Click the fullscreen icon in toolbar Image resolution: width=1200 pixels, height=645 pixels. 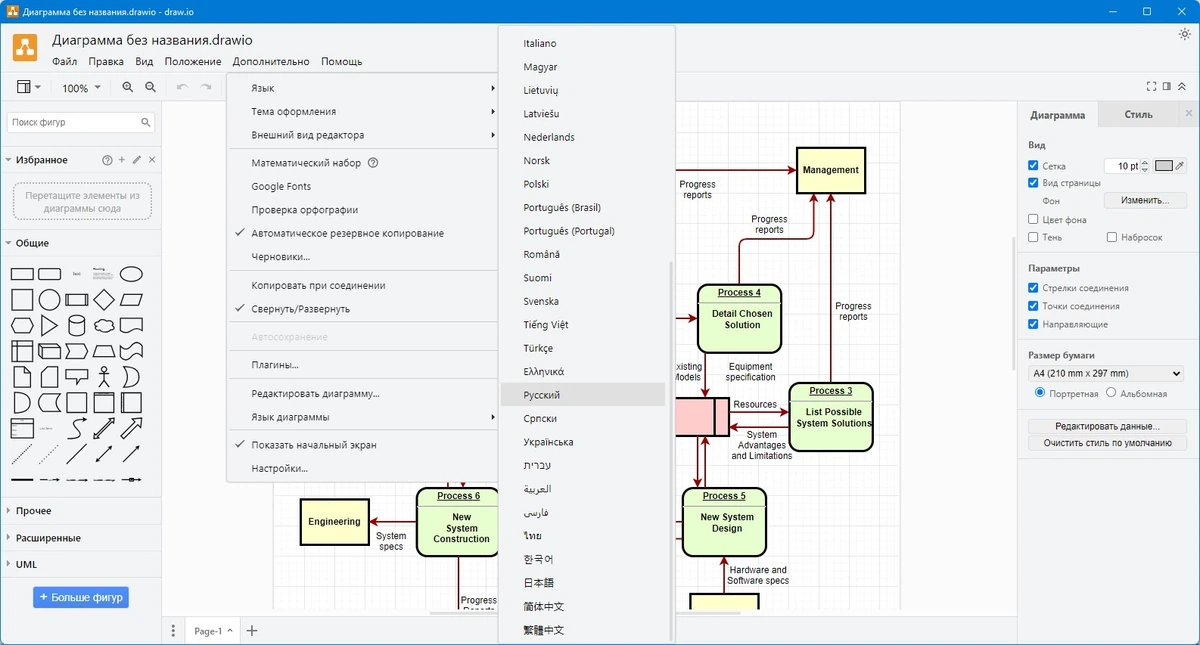pos(1152,87)
